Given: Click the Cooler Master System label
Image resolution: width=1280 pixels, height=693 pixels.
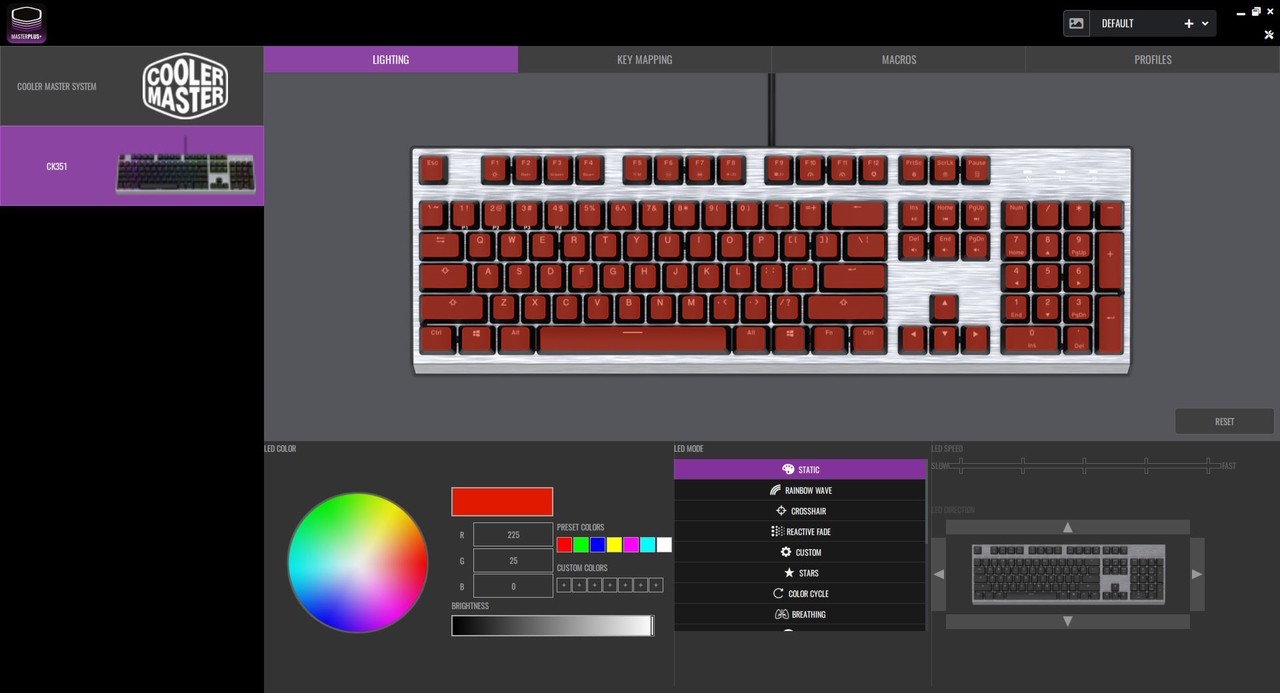Looking at the screenshot, I should pos(57,86).
